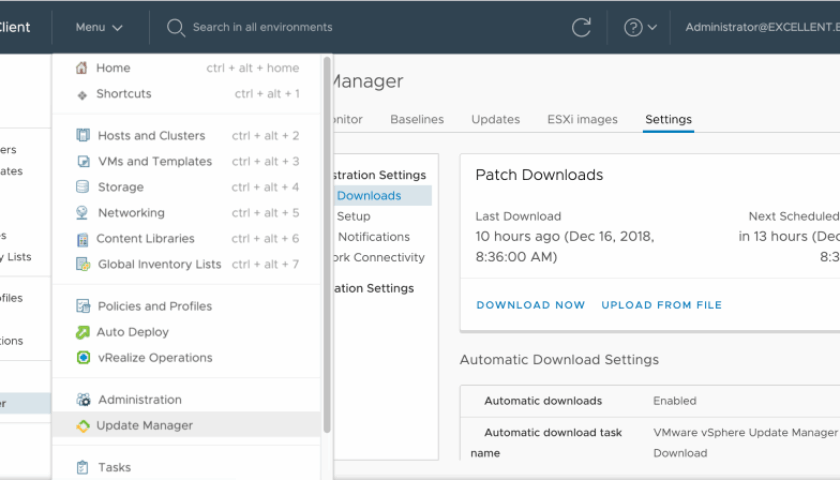The height and width of the screenshot is (480, 840).
Task: Select Auto Deploy menu entry
Action: (187, 332)
